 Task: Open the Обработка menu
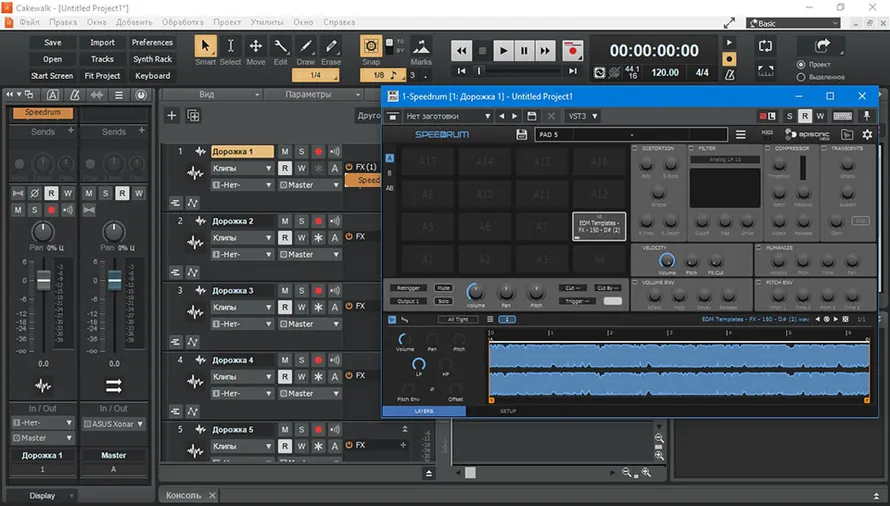pos(183,22)
